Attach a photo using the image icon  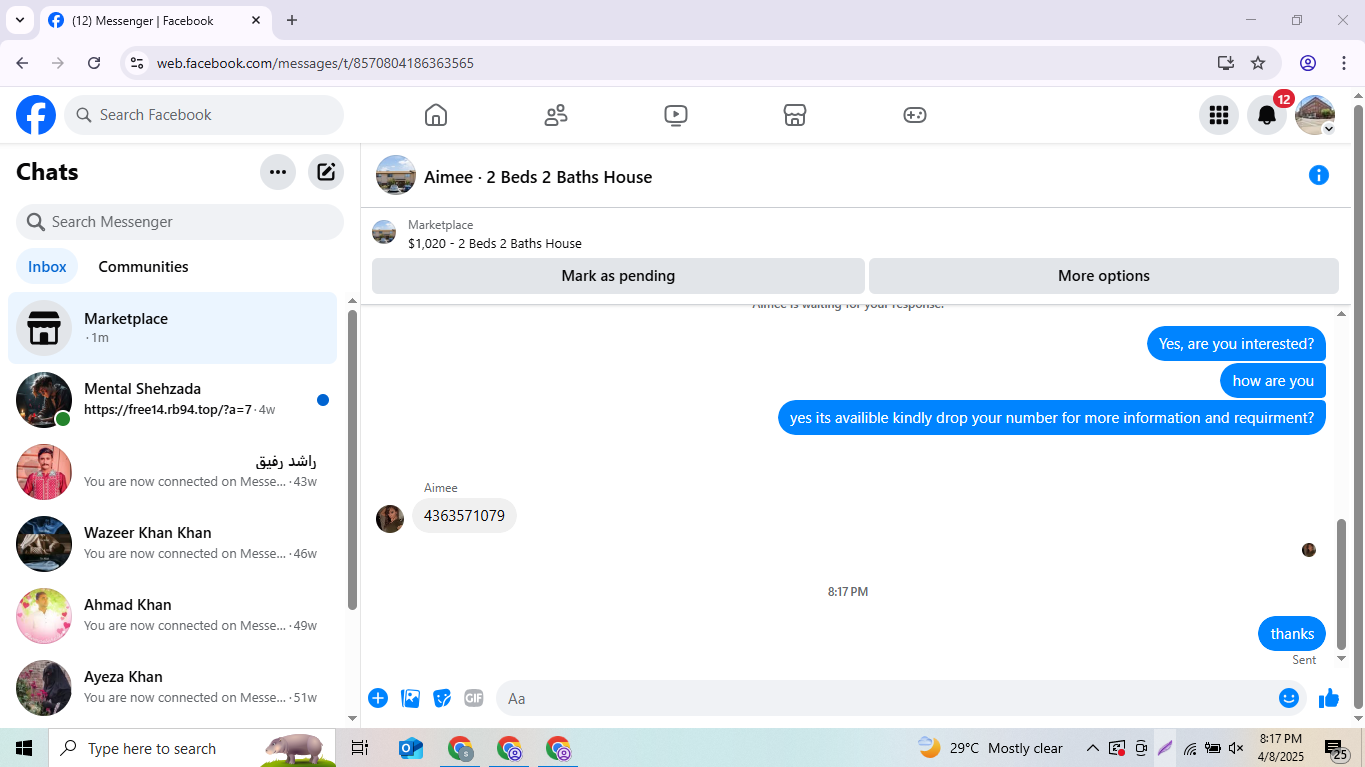pyautogui.click(x=410, y=698)
